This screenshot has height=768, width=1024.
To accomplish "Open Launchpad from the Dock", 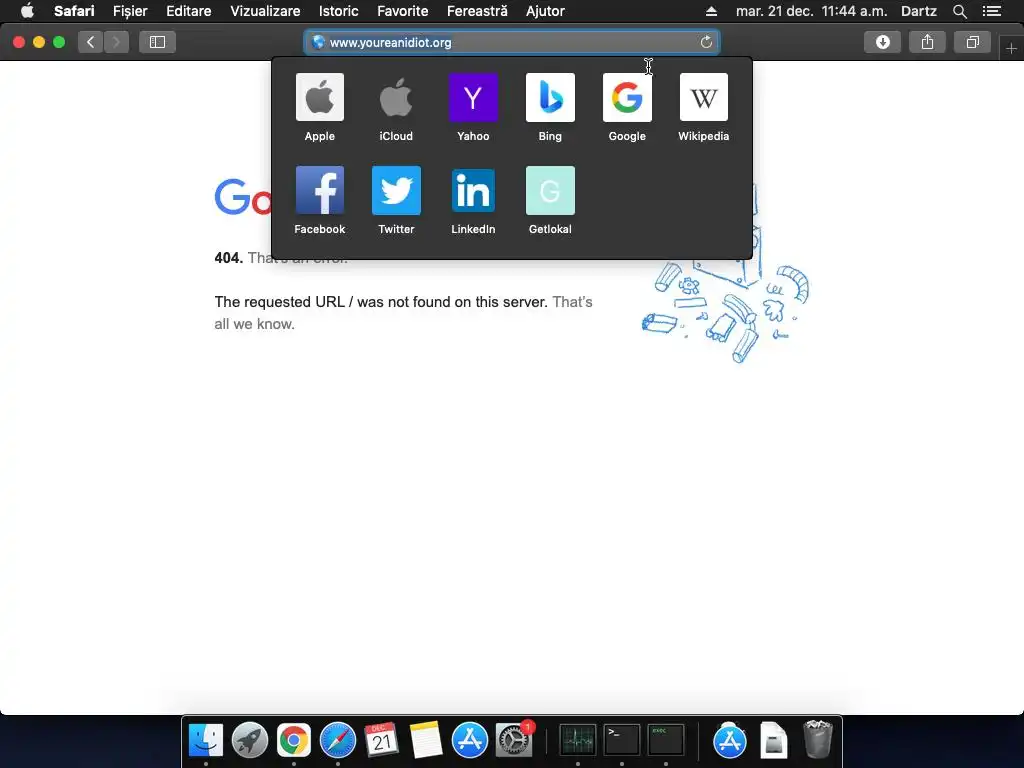I will 249,741.
